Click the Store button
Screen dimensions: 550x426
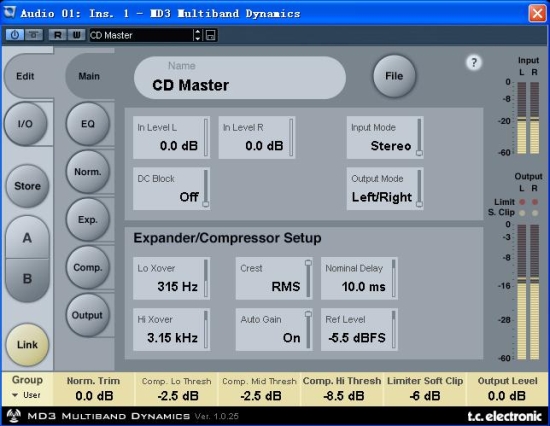pyautogui.click(x=27, y=186)
